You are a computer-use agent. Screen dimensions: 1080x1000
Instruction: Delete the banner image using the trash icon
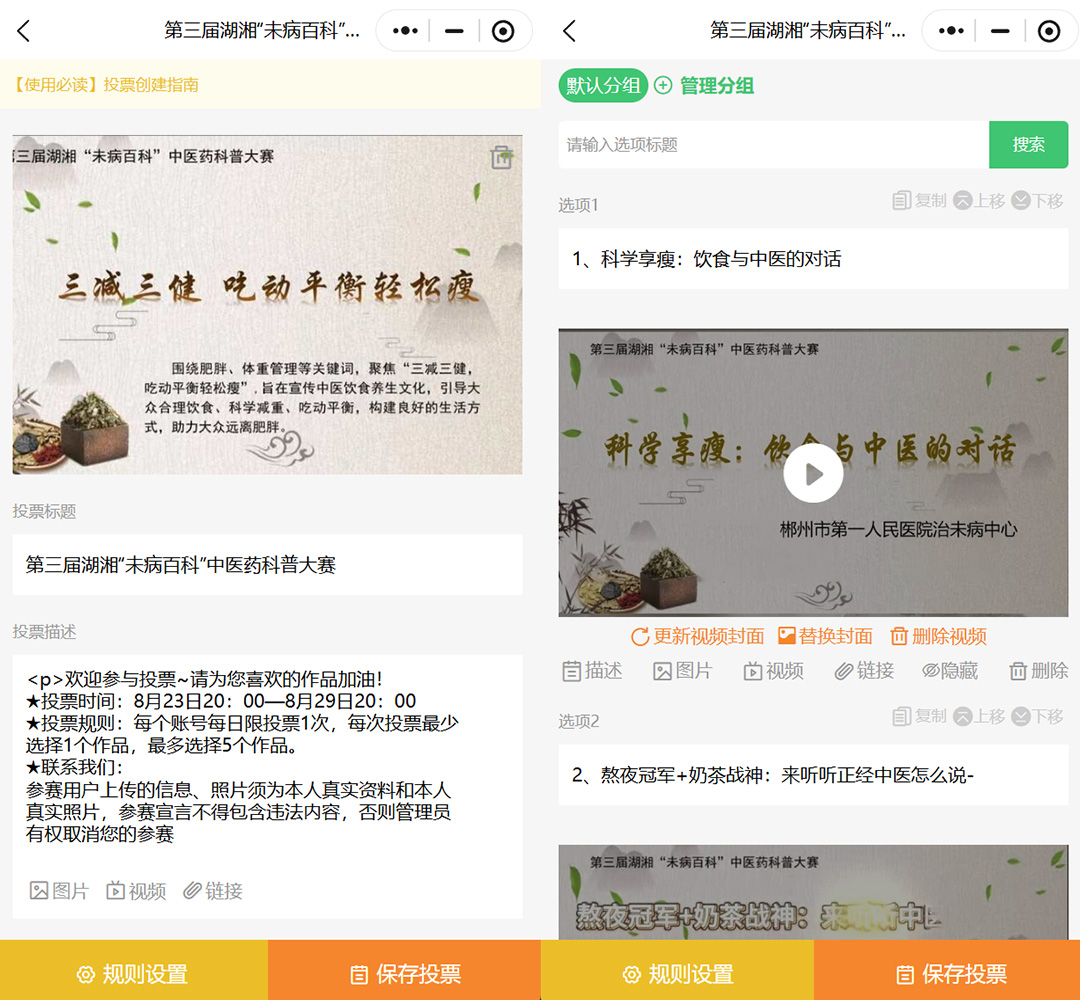click(501, 157)
